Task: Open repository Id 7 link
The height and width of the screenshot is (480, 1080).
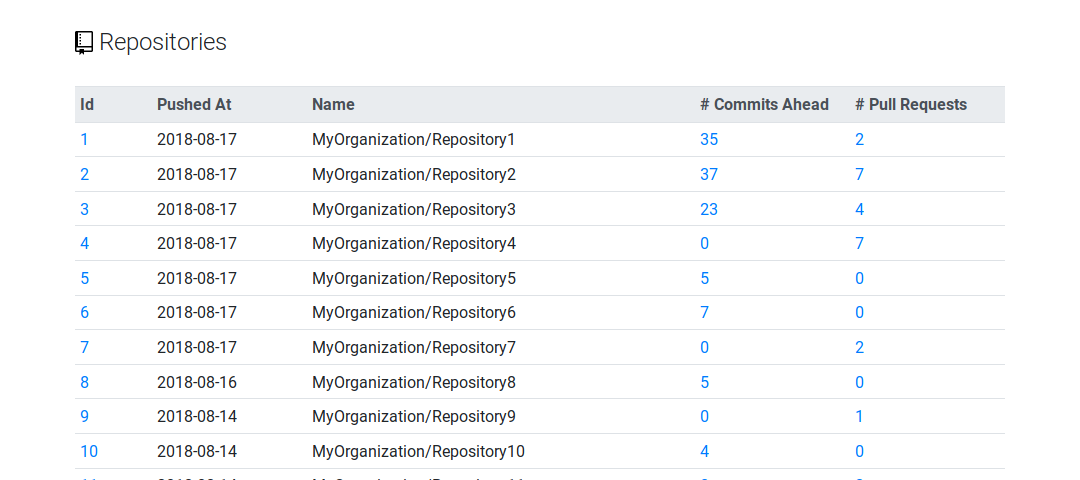Action: coord(84,347)
